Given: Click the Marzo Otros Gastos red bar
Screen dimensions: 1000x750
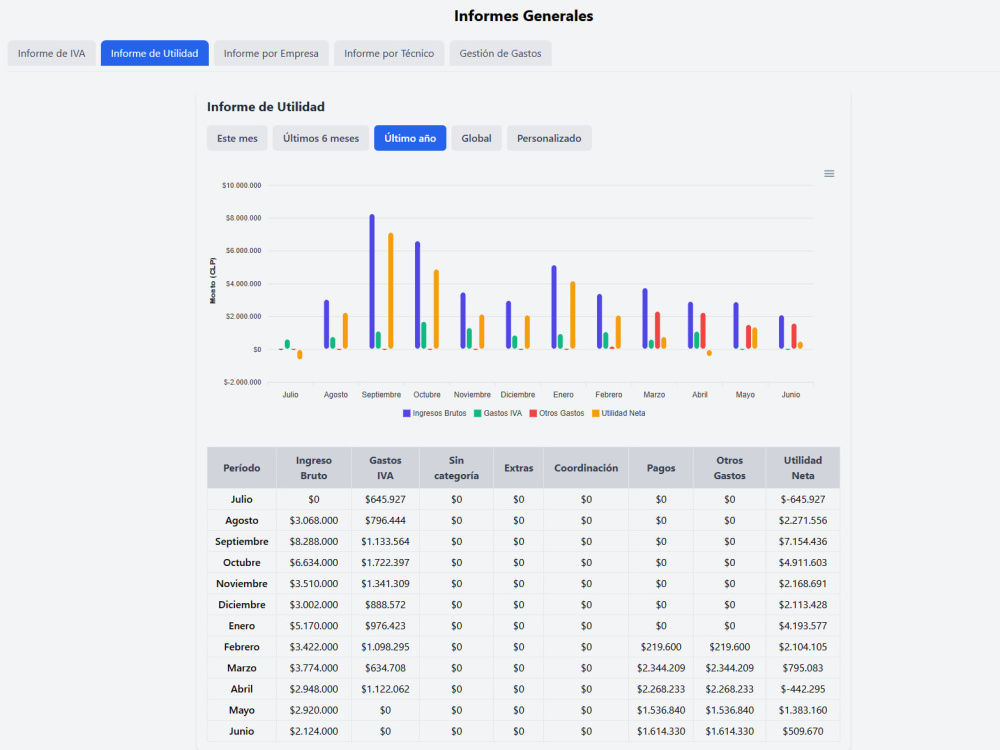Looking at the screenshot, I should 658,330.
